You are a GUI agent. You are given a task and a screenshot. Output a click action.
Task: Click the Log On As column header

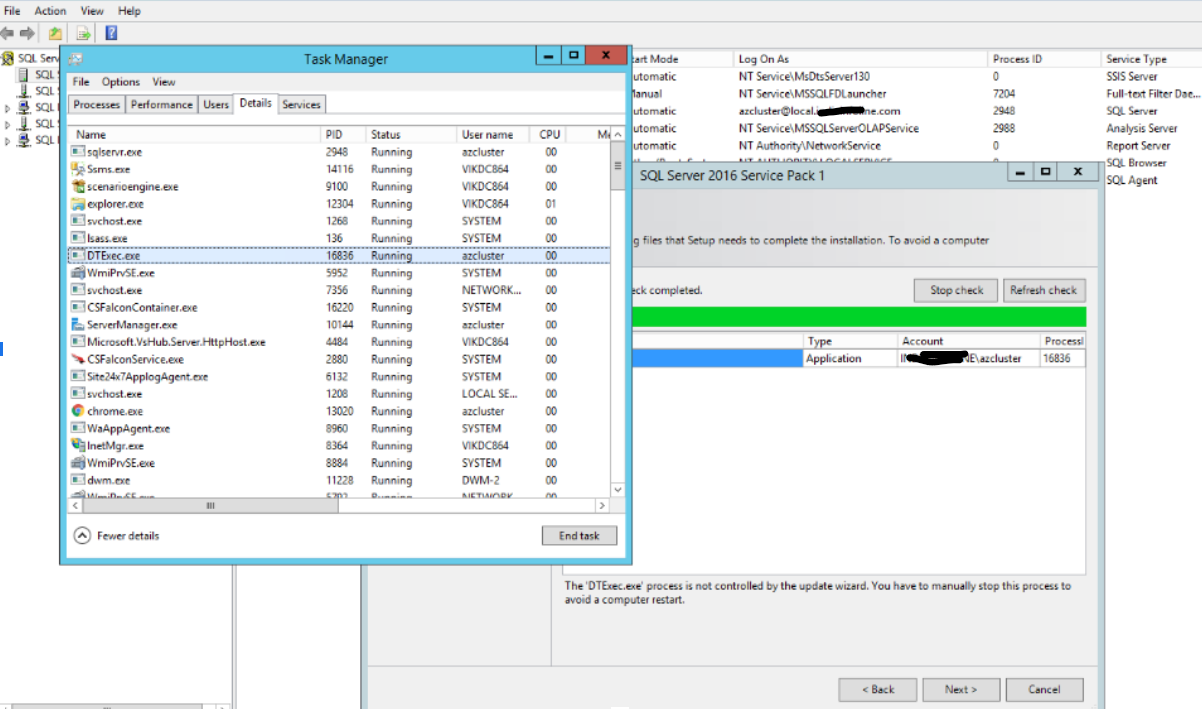pos(861,59)
